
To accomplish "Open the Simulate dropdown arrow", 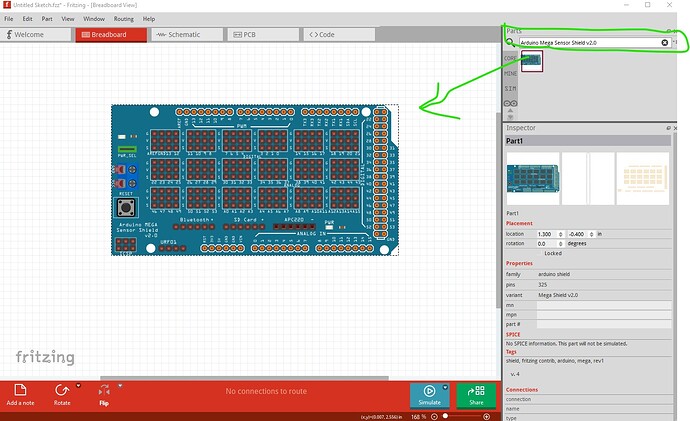I will (445, 387).
